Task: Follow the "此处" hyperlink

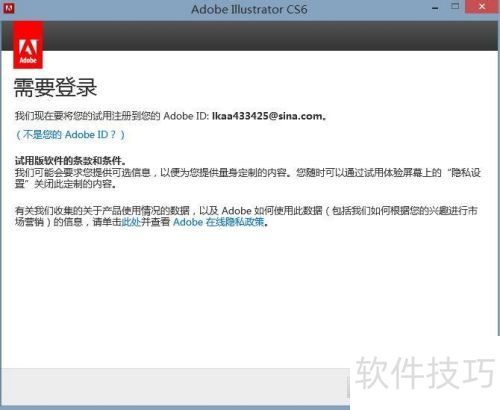Action: [131, 222]
